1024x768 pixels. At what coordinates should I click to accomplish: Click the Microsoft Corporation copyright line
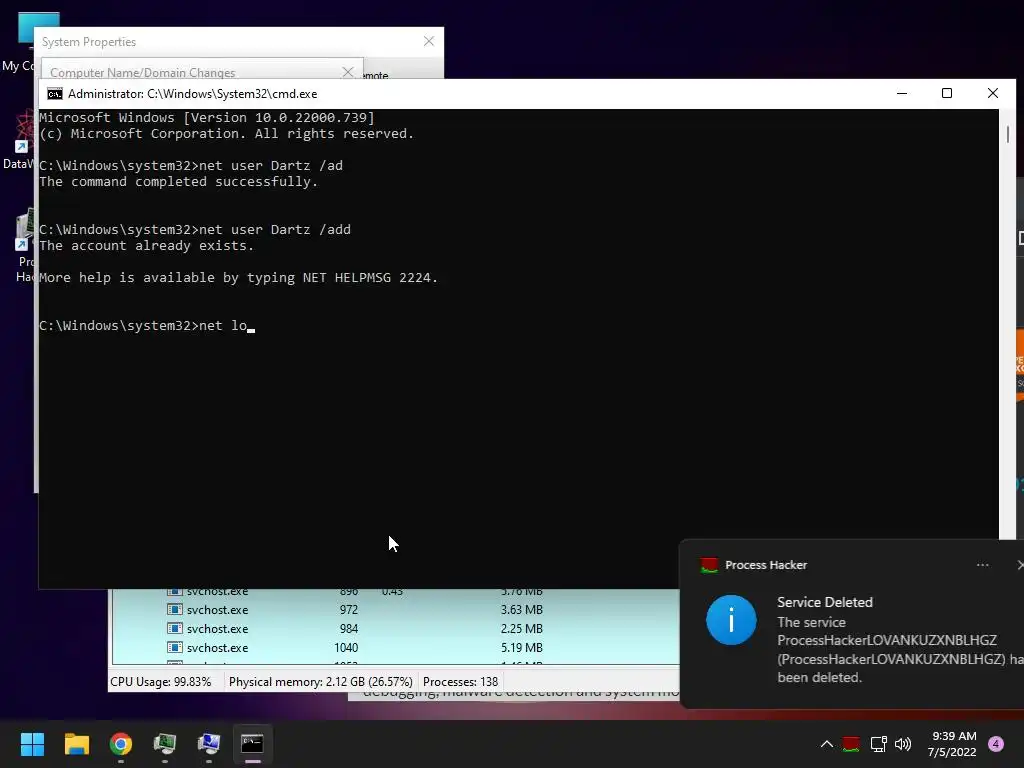coord(227,134)
